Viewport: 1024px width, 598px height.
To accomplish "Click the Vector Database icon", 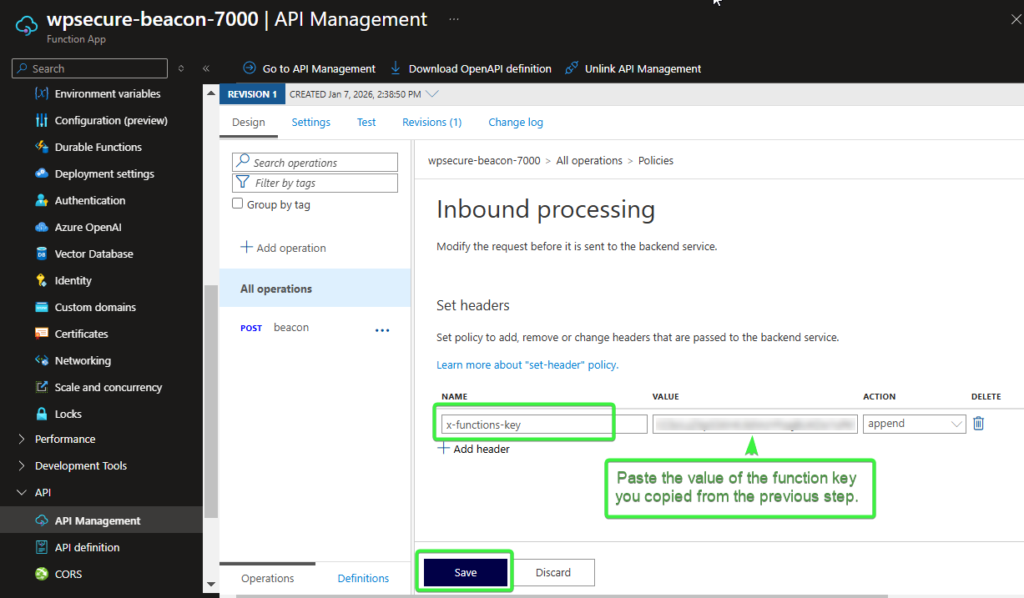I will pos(42,254).
